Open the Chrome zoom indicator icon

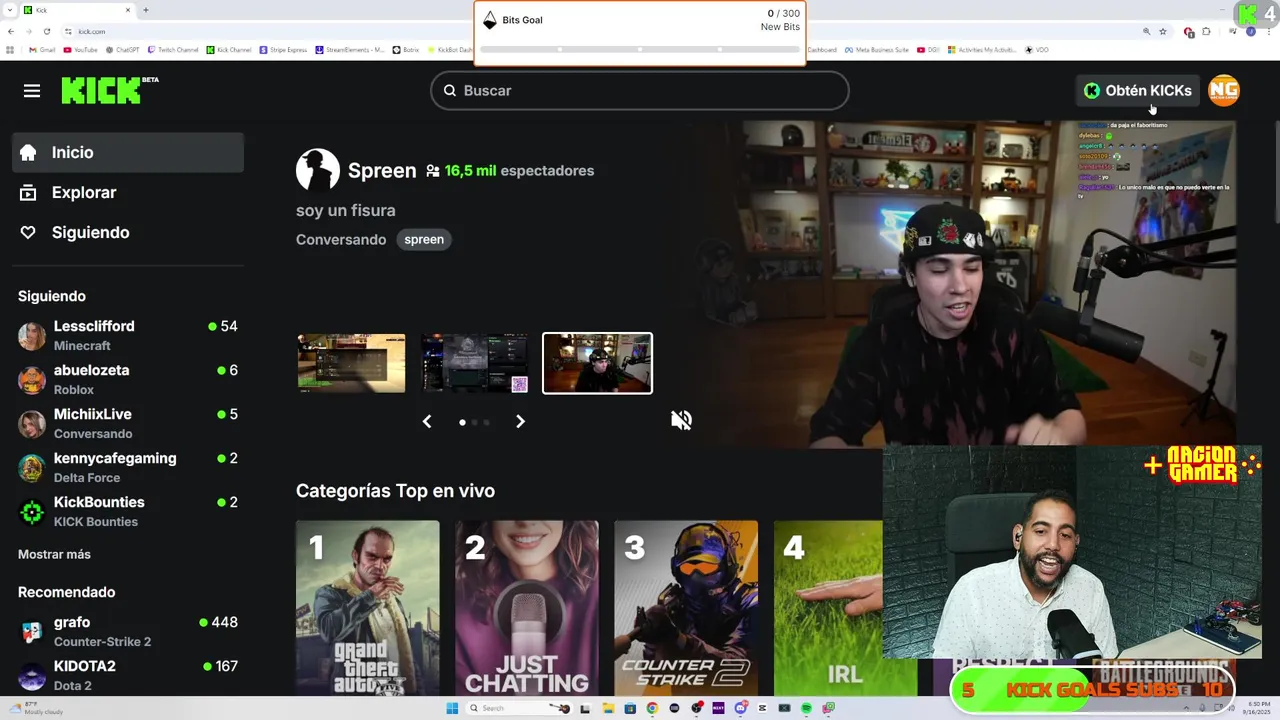click(x=1146, y=31)
